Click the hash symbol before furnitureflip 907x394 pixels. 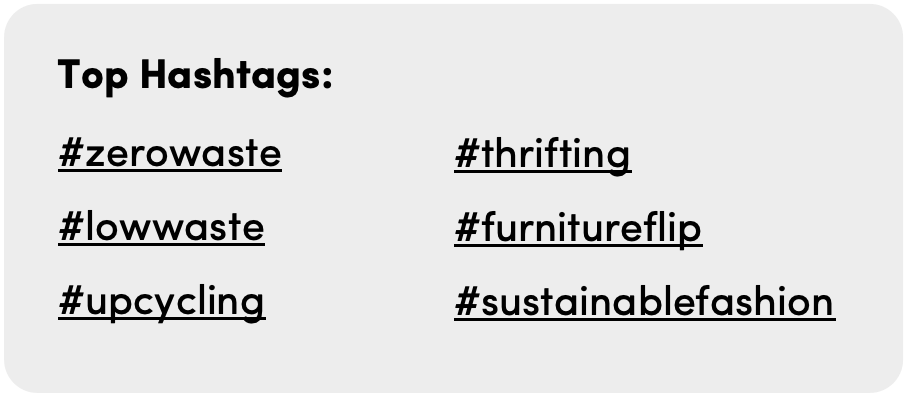point(466,227)
